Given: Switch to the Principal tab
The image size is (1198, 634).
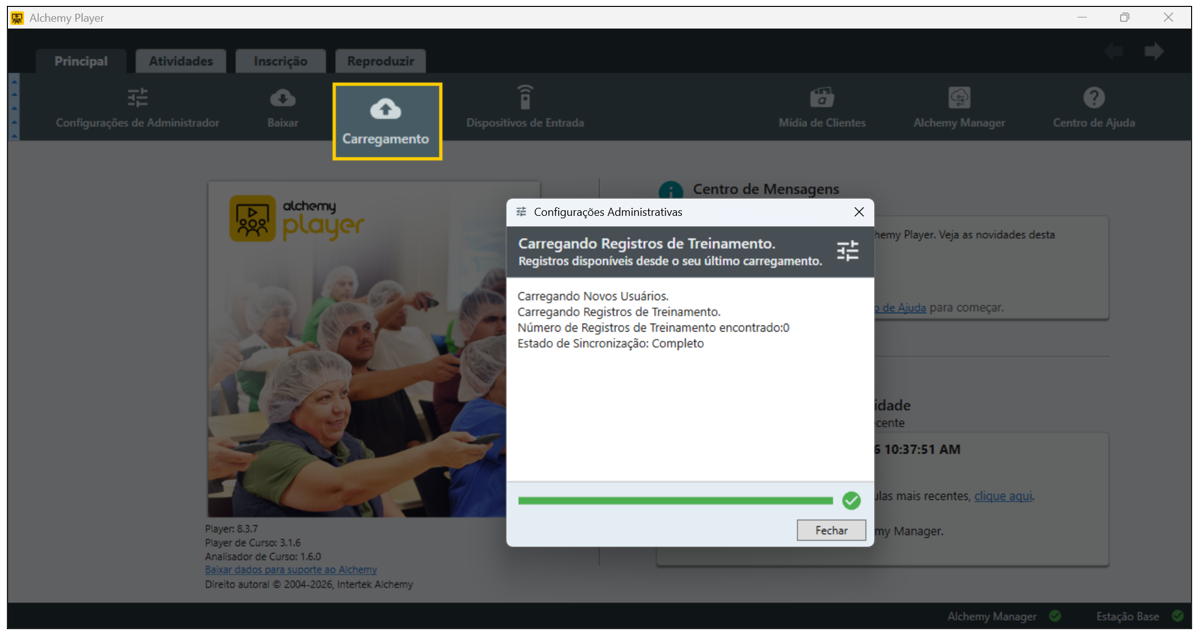Looking at the screenshot, I should coord(81,61).
